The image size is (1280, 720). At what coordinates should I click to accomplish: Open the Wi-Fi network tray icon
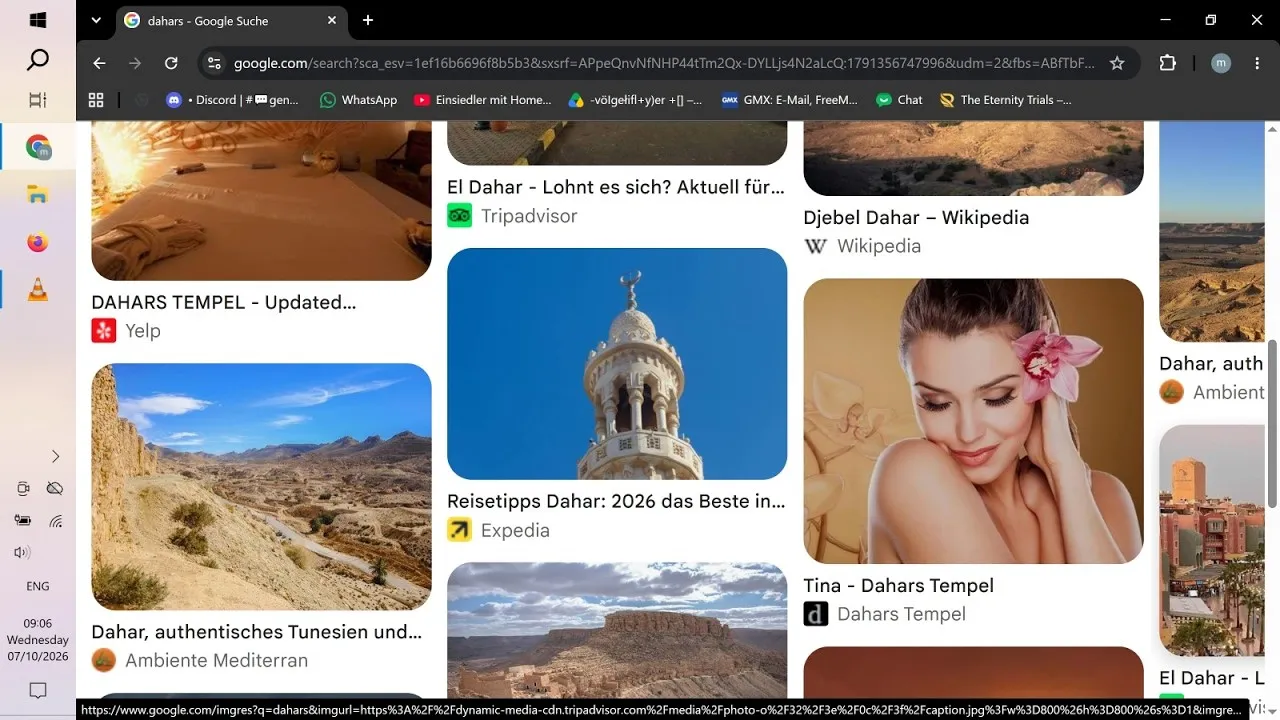[56, 521]
